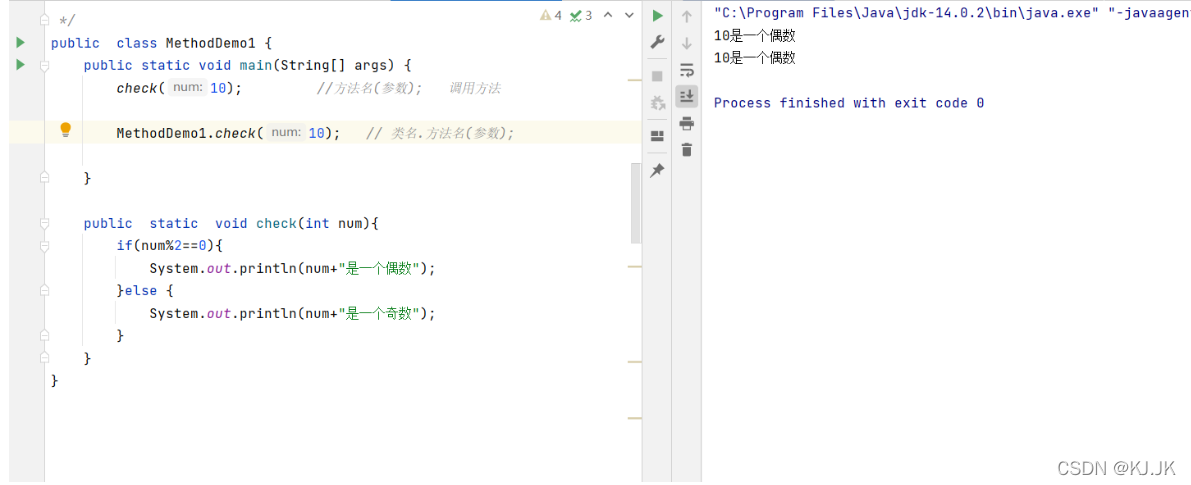Collapse the if(num%2==0) block fold marker
Screen dimensions: 1191x485
point(45,247)
